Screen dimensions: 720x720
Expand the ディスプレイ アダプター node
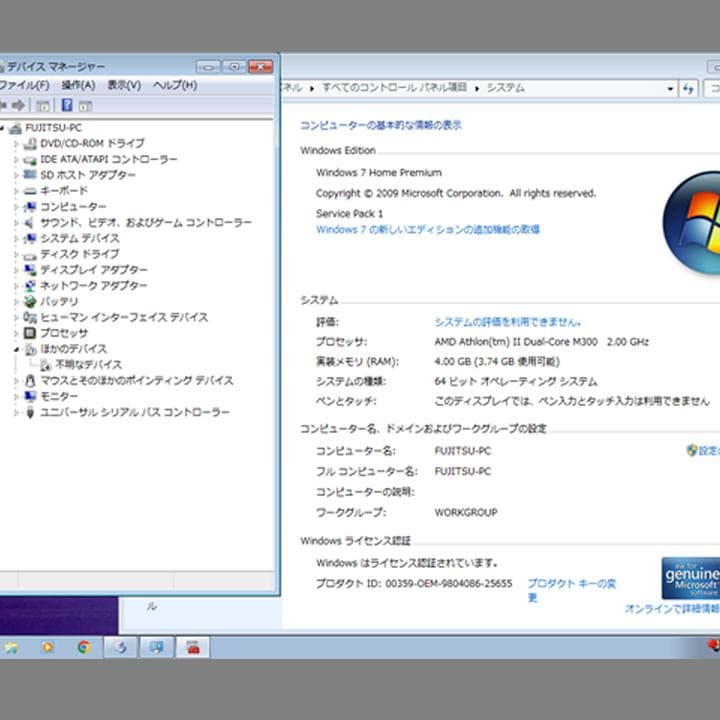click(x=16, y=270)
